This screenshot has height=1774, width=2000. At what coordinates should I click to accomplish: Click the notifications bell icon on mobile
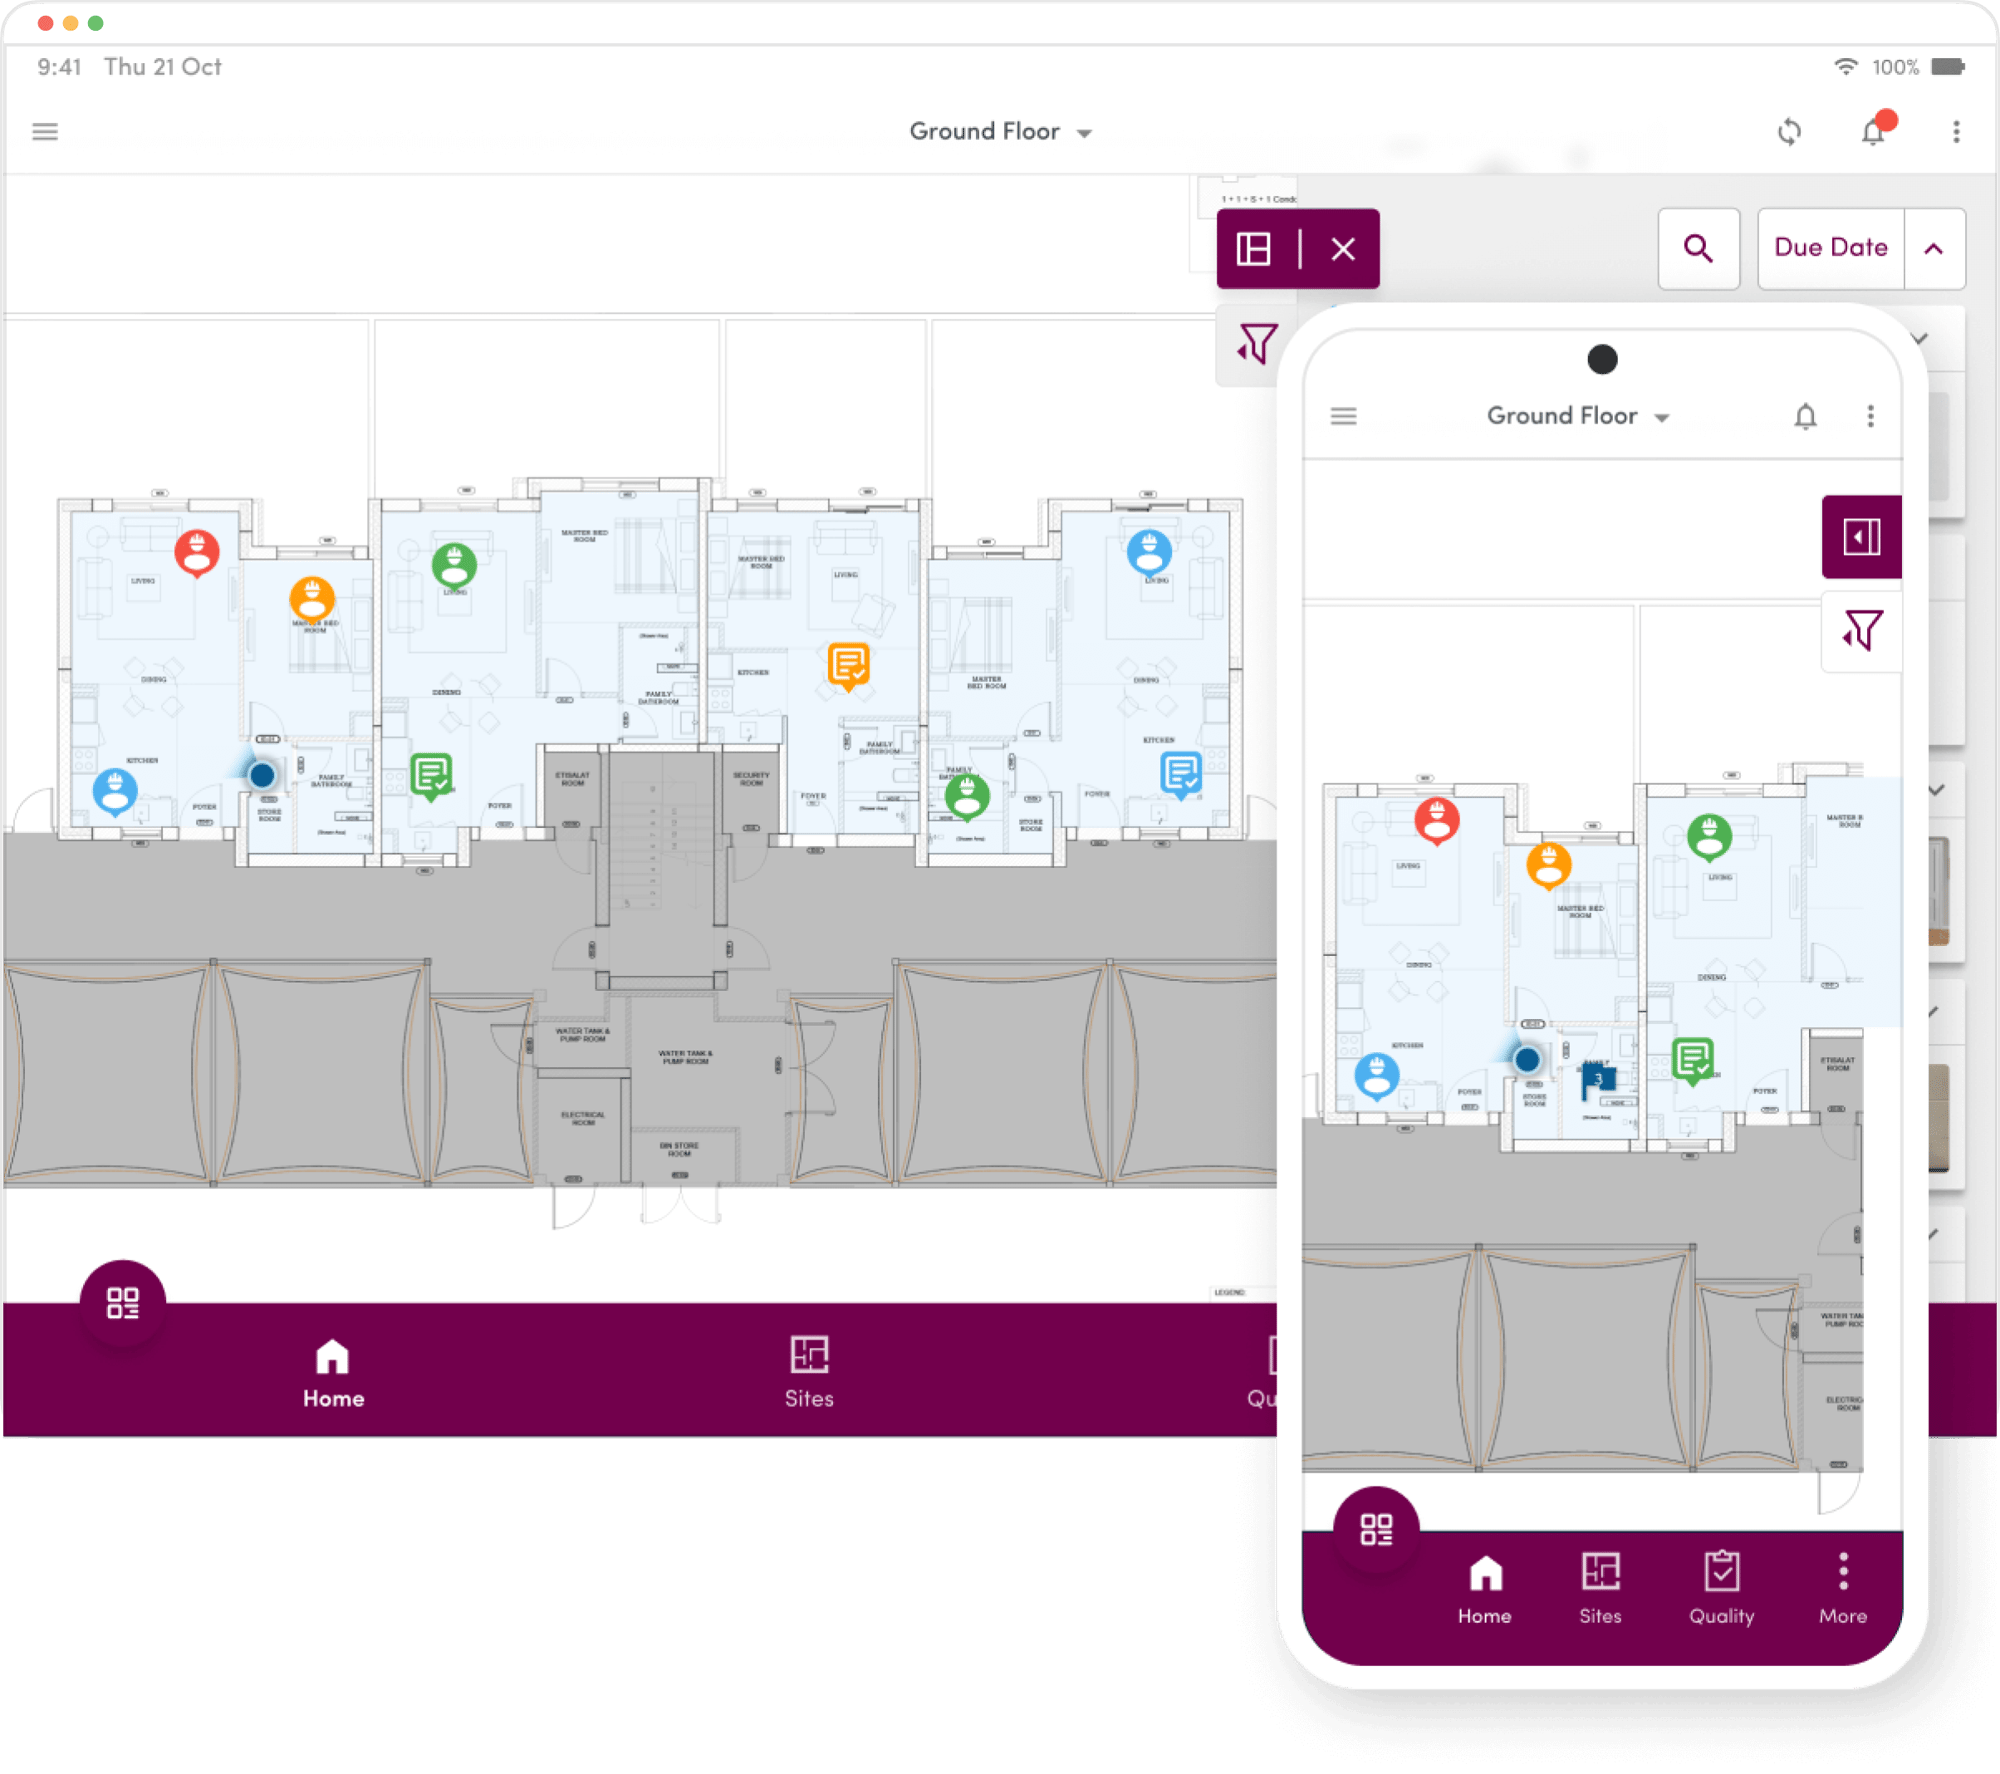point(1805,416)
